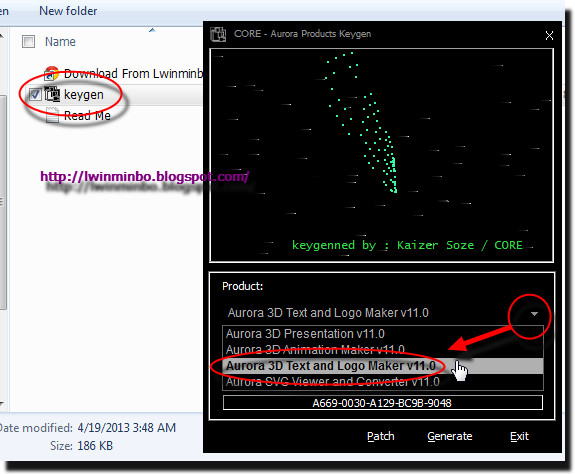Choose Aurora 3D Presentation v11.0 from list
575x474 pixels.
383,334
